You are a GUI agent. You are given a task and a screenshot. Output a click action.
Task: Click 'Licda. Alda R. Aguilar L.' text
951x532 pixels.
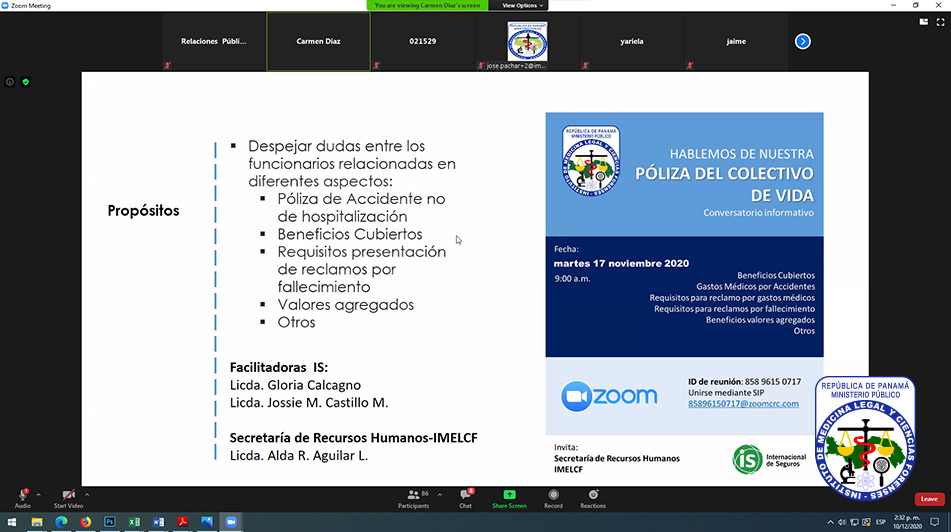click(298, 456)
